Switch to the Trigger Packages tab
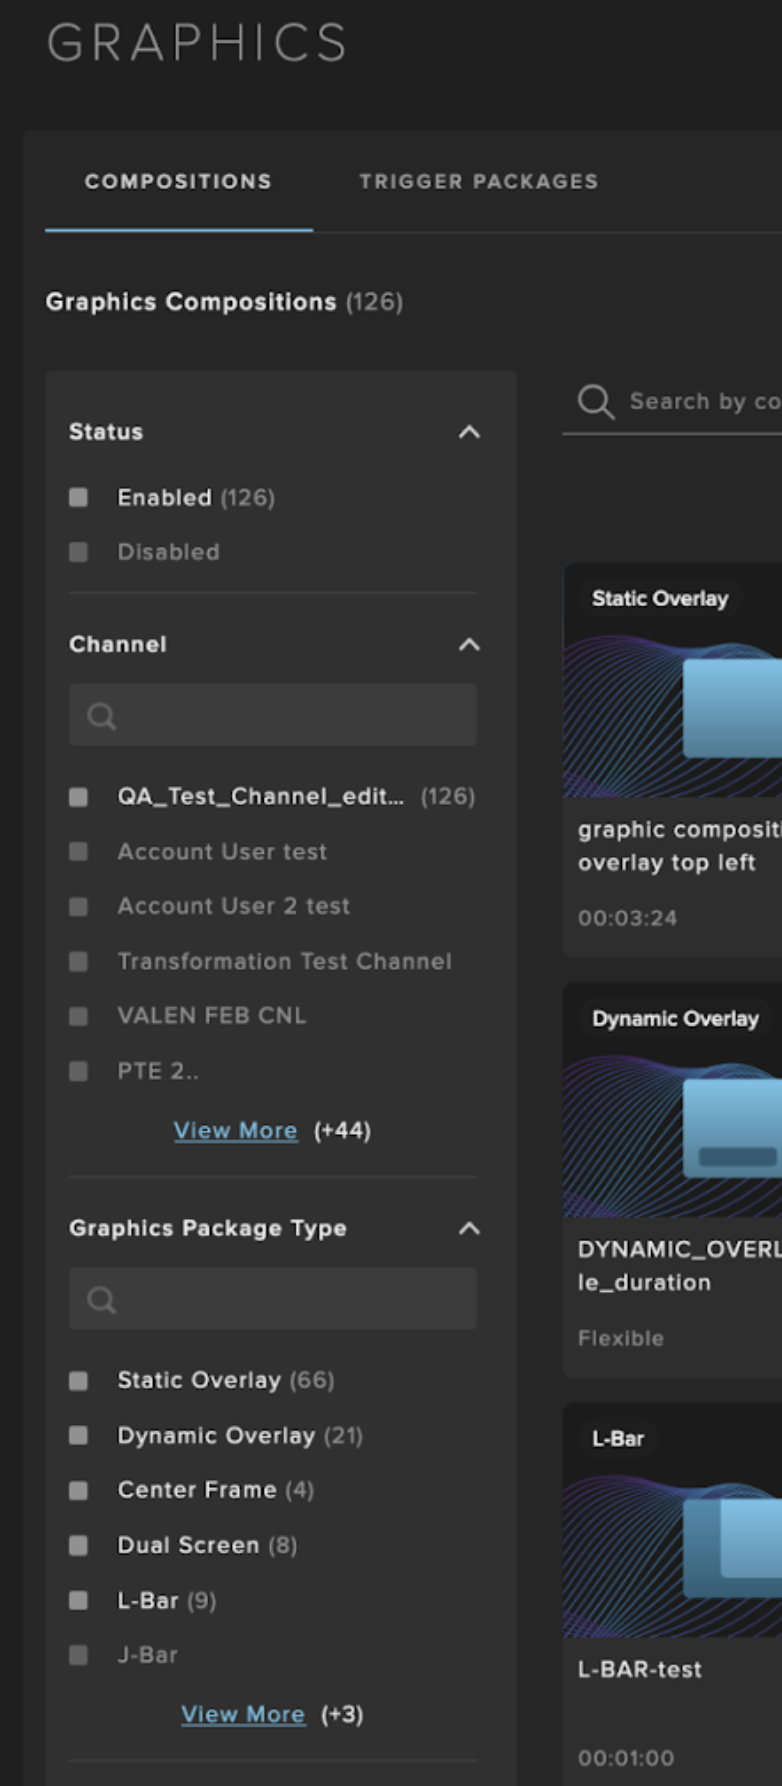The image size is (782, 1786). coord(479,182)
